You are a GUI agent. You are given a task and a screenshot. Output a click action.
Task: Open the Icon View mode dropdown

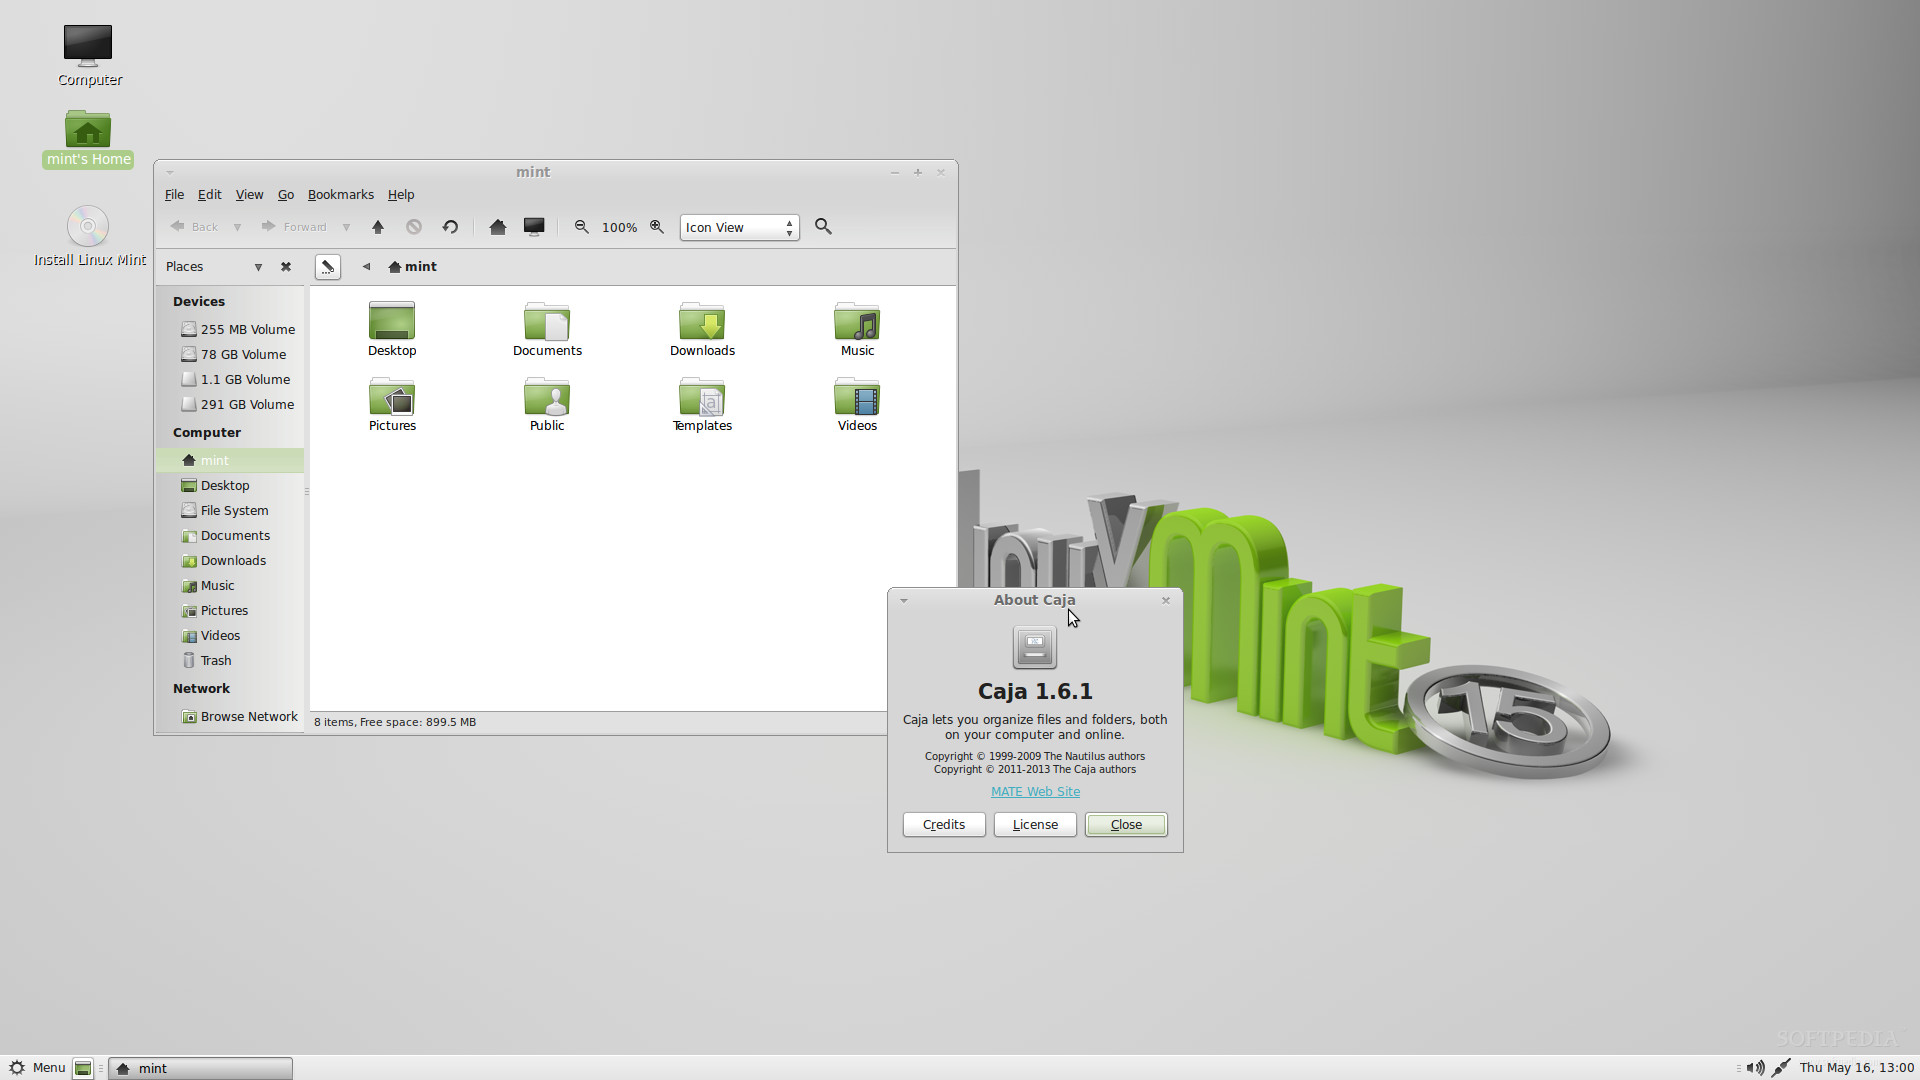[x=740, y=228]
